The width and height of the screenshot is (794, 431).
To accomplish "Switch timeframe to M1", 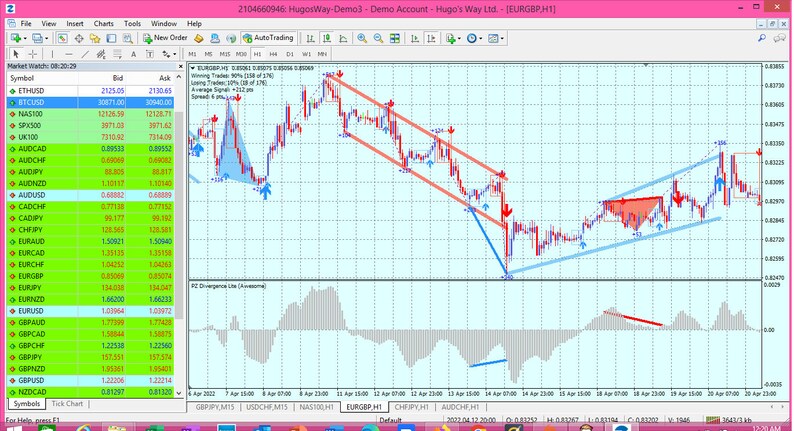I will click(x=192, y=54).
